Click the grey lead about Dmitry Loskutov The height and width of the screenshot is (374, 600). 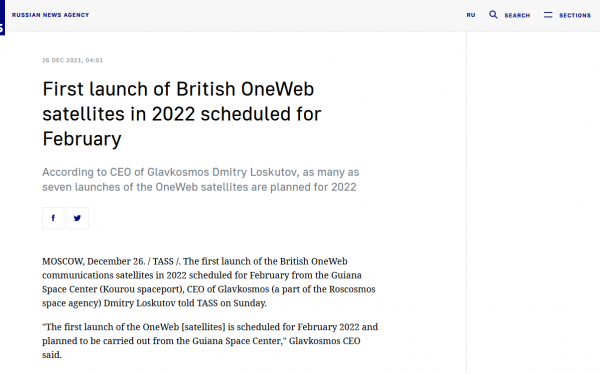201,180
